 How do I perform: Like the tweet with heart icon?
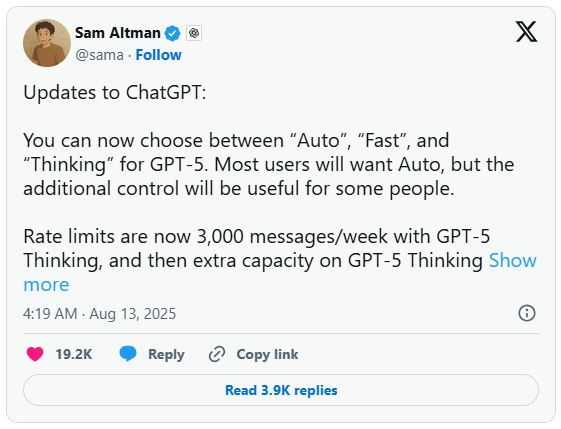(35, 354)
